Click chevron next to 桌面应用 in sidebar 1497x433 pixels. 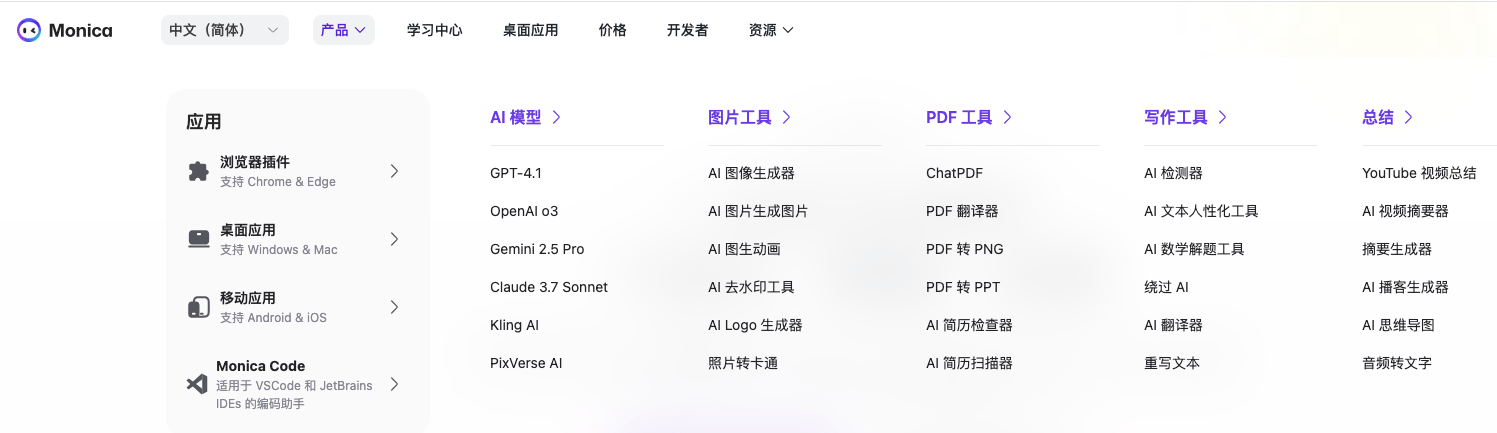[394, 239]
